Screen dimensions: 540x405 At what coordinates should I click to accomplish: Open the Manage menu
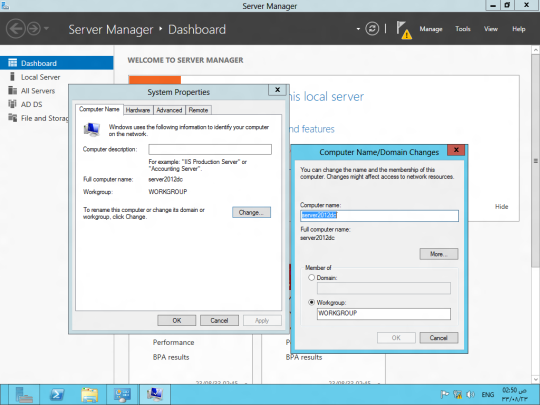[430, 29]
